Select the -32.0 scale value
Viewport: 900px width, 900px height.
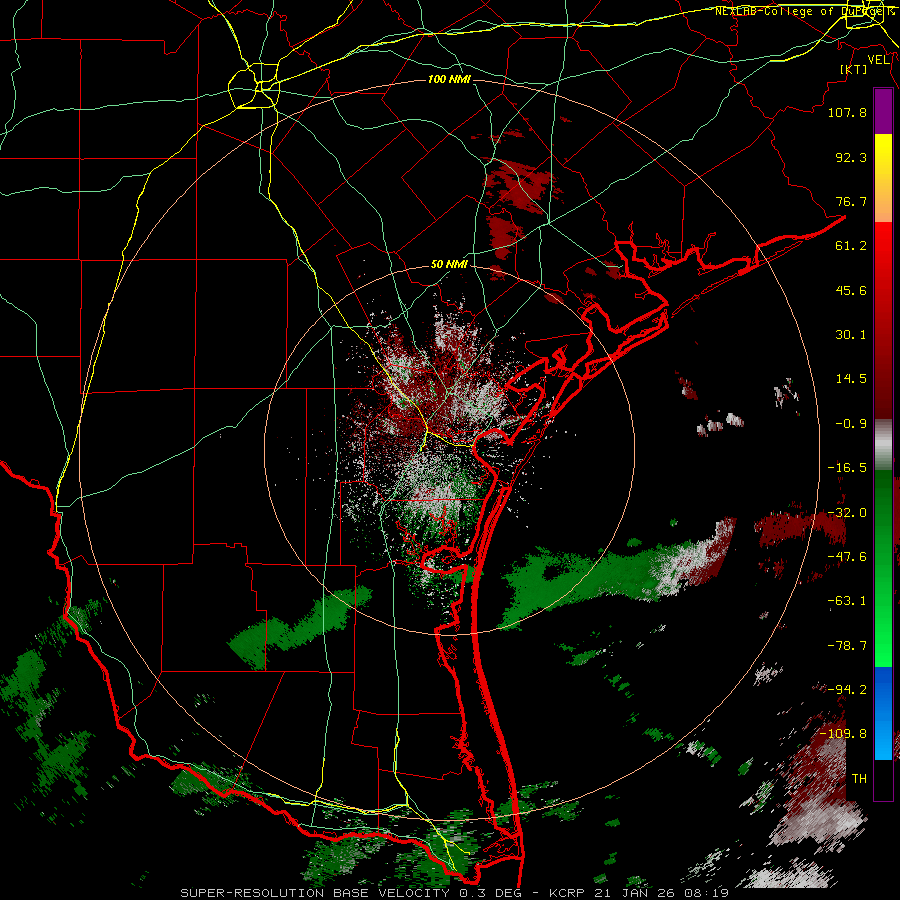coord(847,512)
